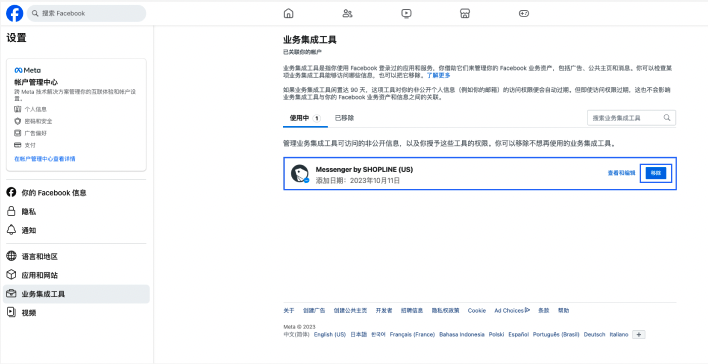708x364 pixels.
Task: Open 隐私 settings via lock icon
Action: point(11,211)
